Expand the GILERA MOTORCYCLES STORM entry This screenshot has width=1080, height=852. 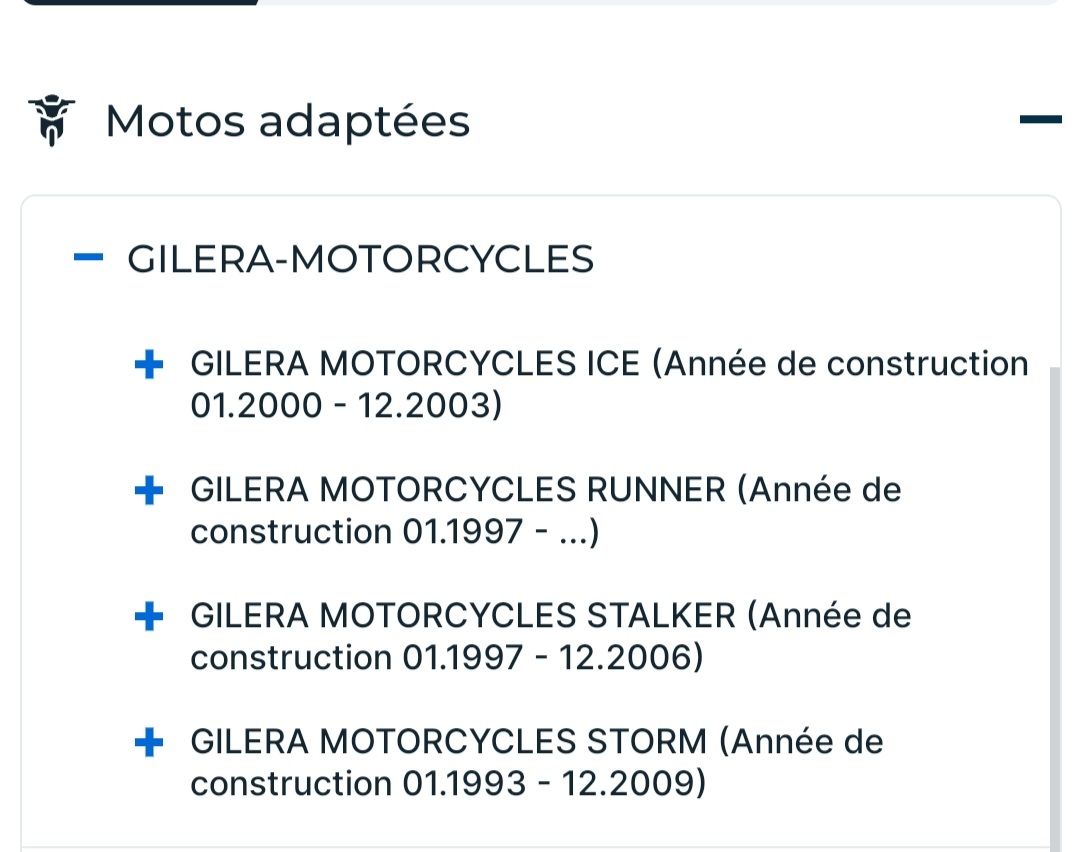[148, 743]
